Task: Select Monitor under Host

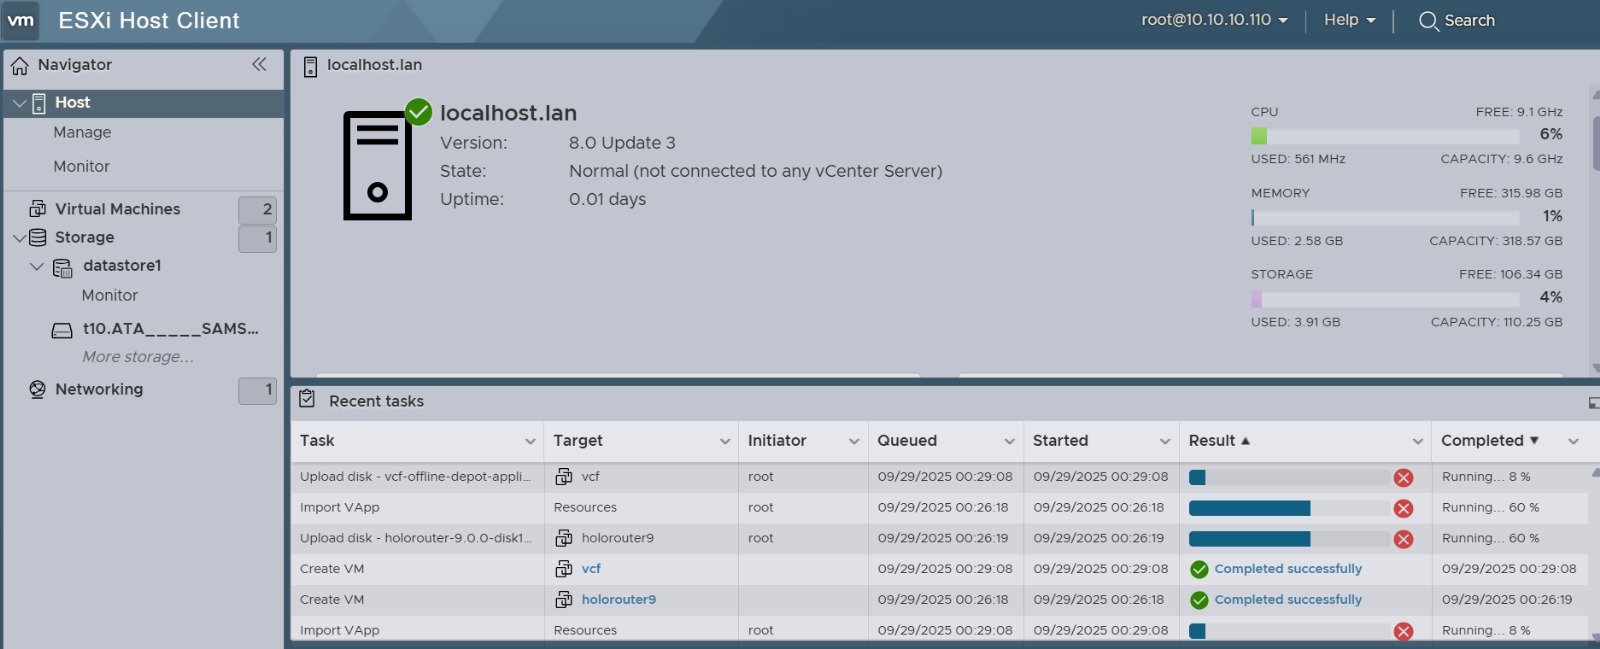Action: click(82, 167)
